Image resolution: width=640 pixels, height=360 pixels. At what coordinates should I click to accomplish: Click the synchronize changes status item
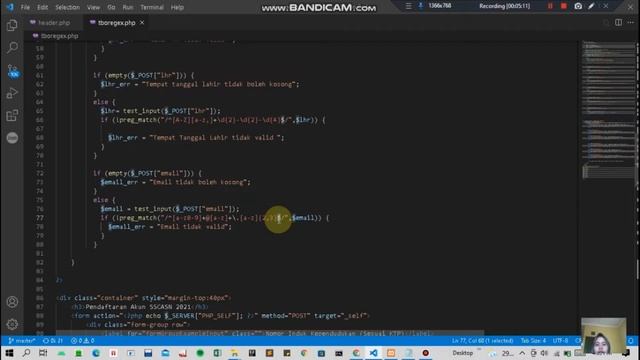click(x=53, y=340)
